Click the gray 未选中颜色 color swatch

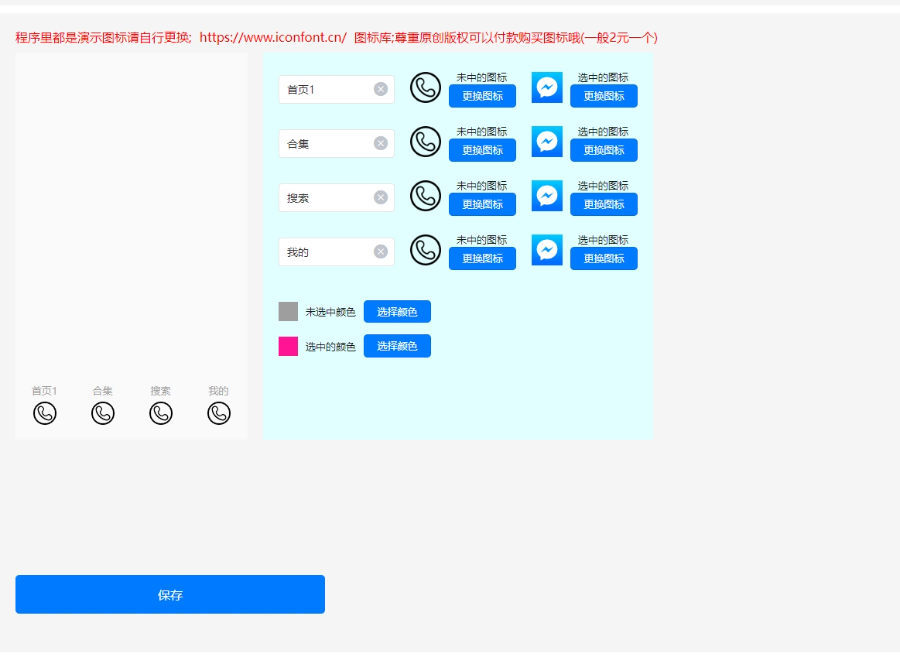(288, 312)
